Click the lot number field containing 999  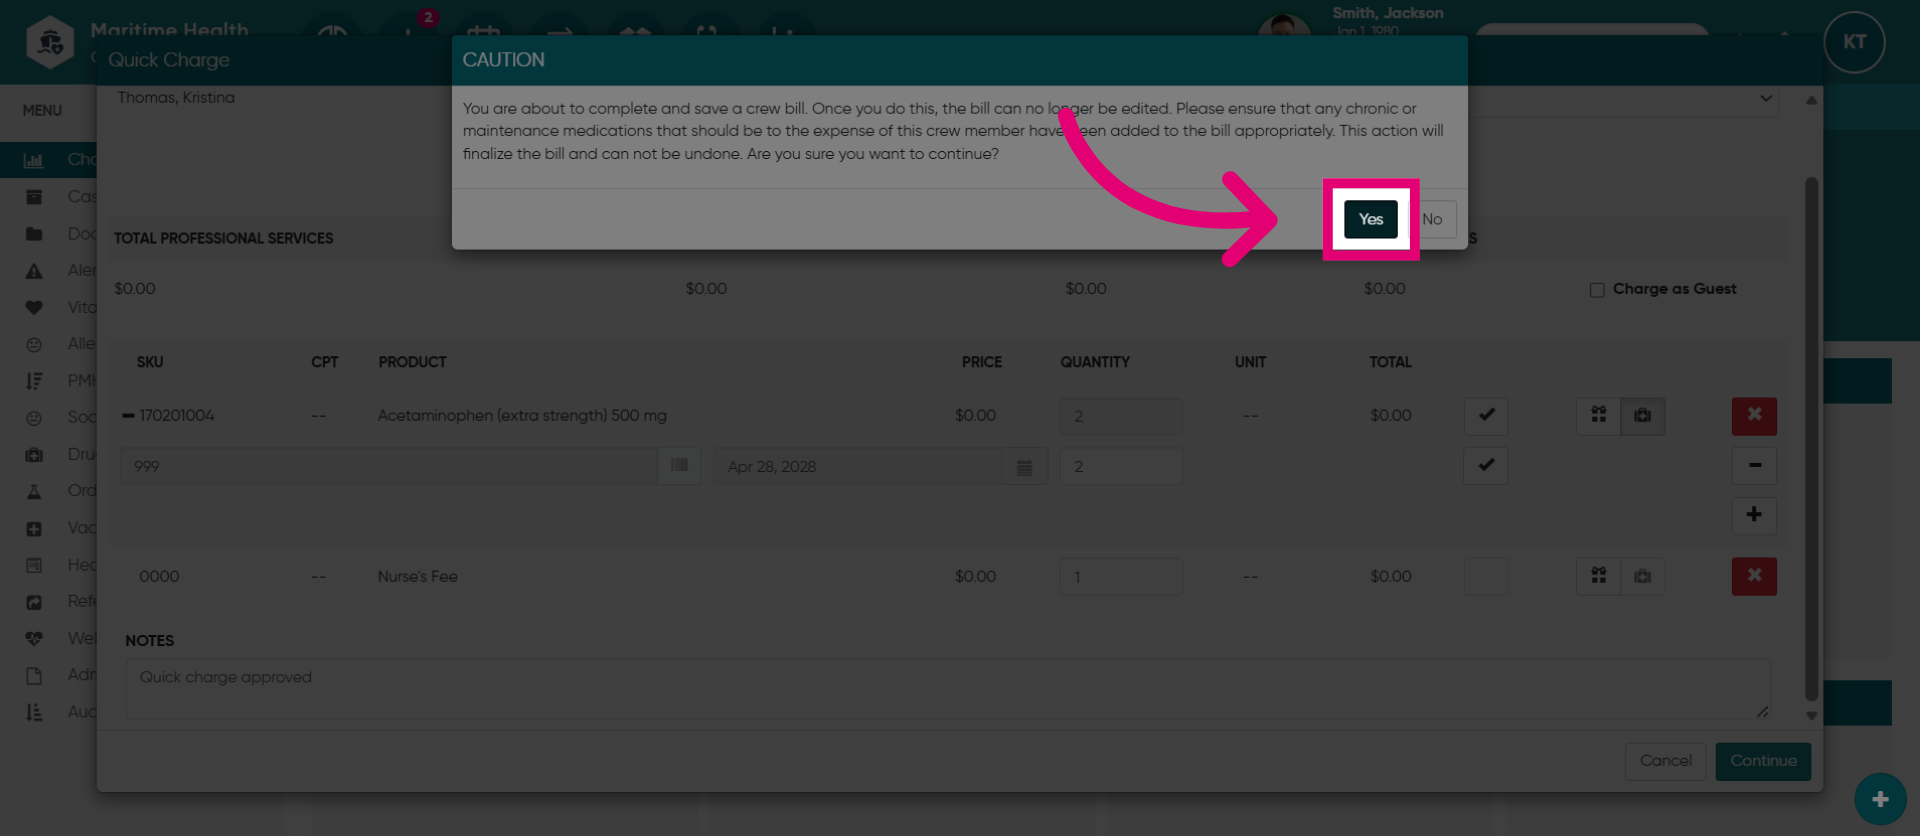(389, 467)
